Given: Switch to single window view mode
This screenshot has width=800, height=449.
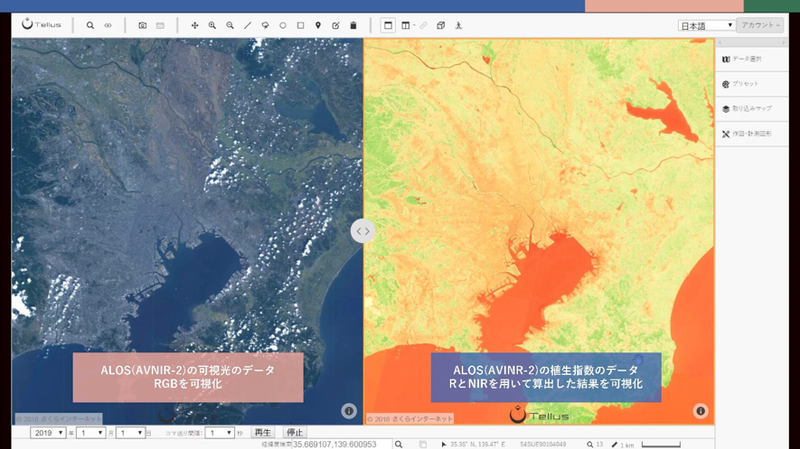Looking at the screenshot, I should (x=388, y=26).
